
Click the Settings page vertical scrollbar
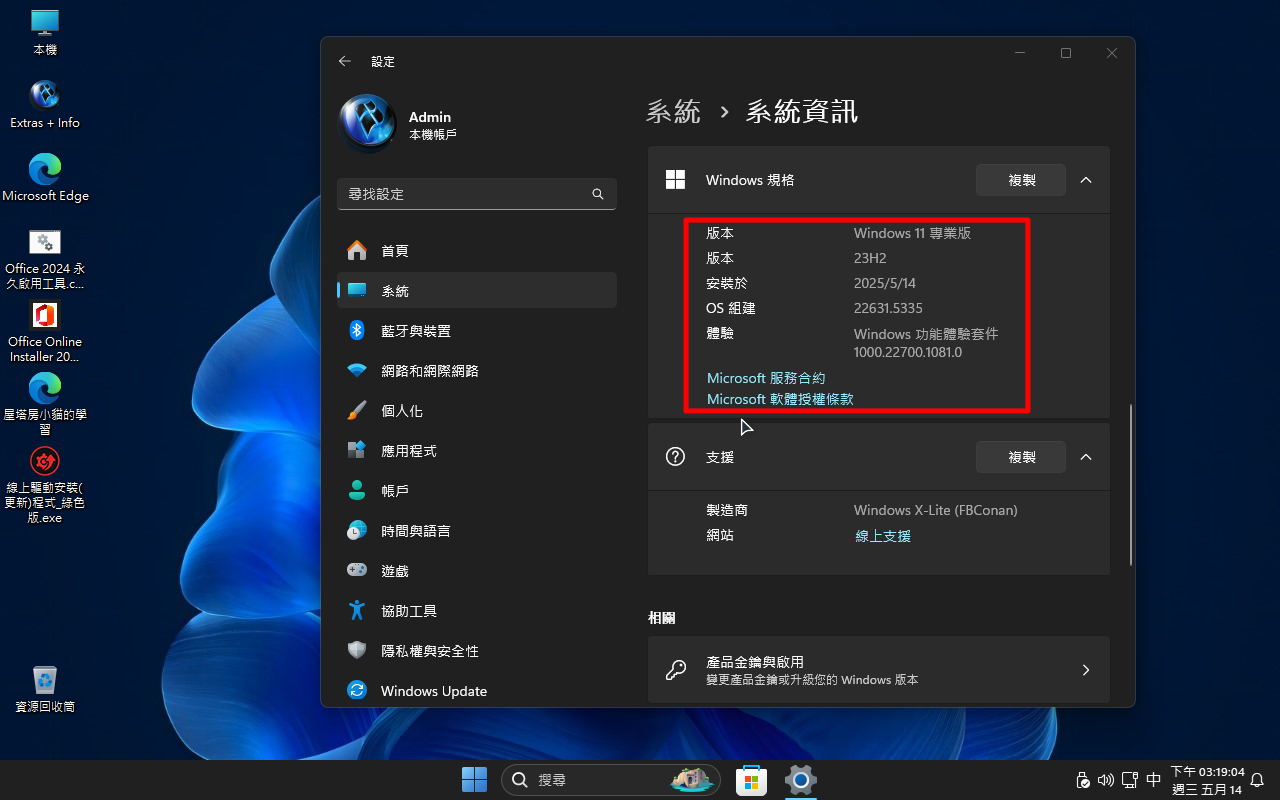point(1131,485)
